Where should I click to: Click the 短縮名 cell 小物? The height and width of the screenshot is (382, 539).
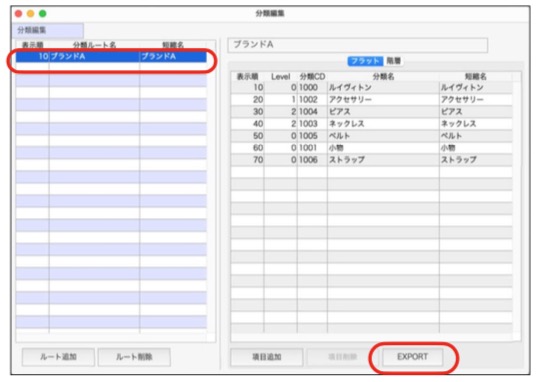click(476, 148)
